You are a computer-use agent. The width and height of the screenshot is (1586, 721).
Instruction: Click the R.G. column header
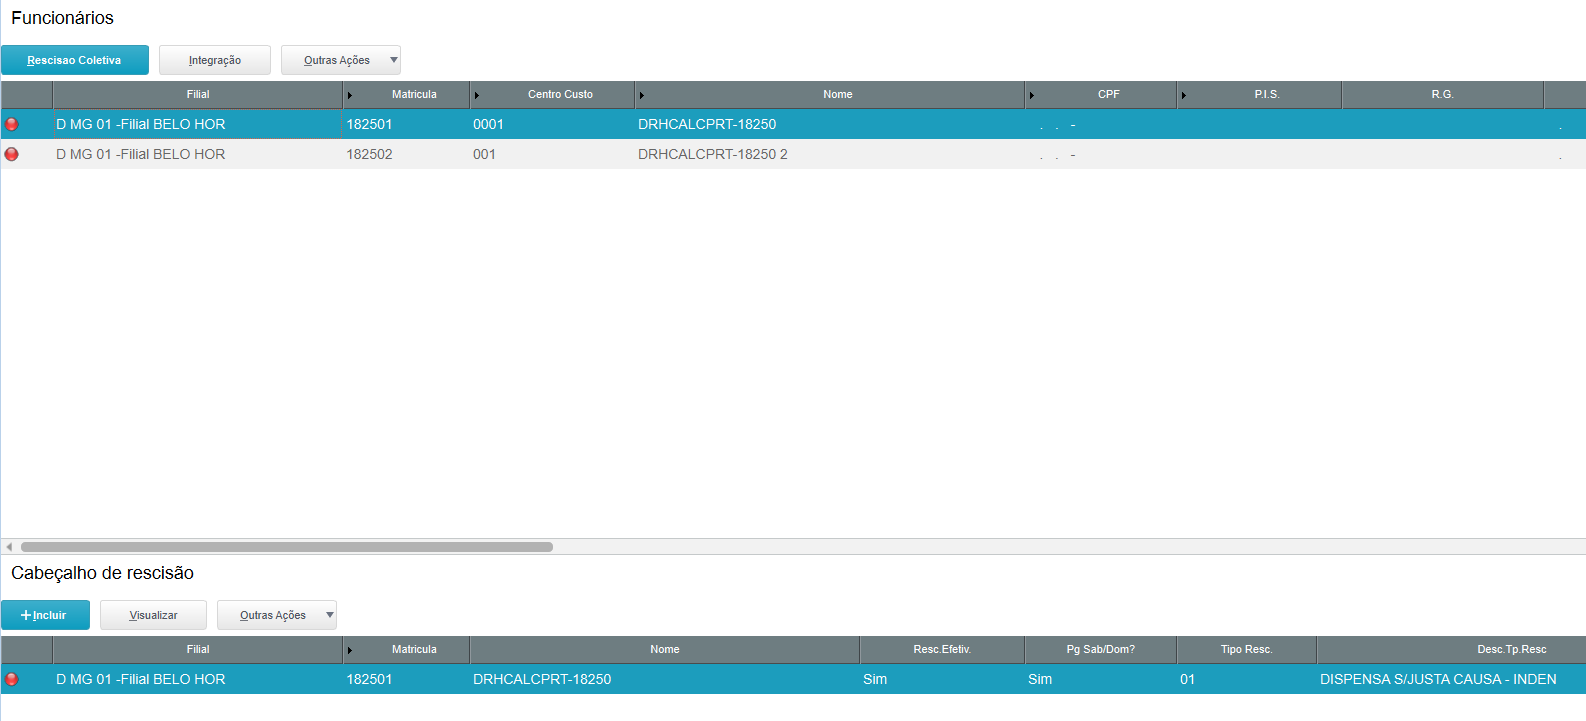pyautogui.click(x=1443, y=94)
